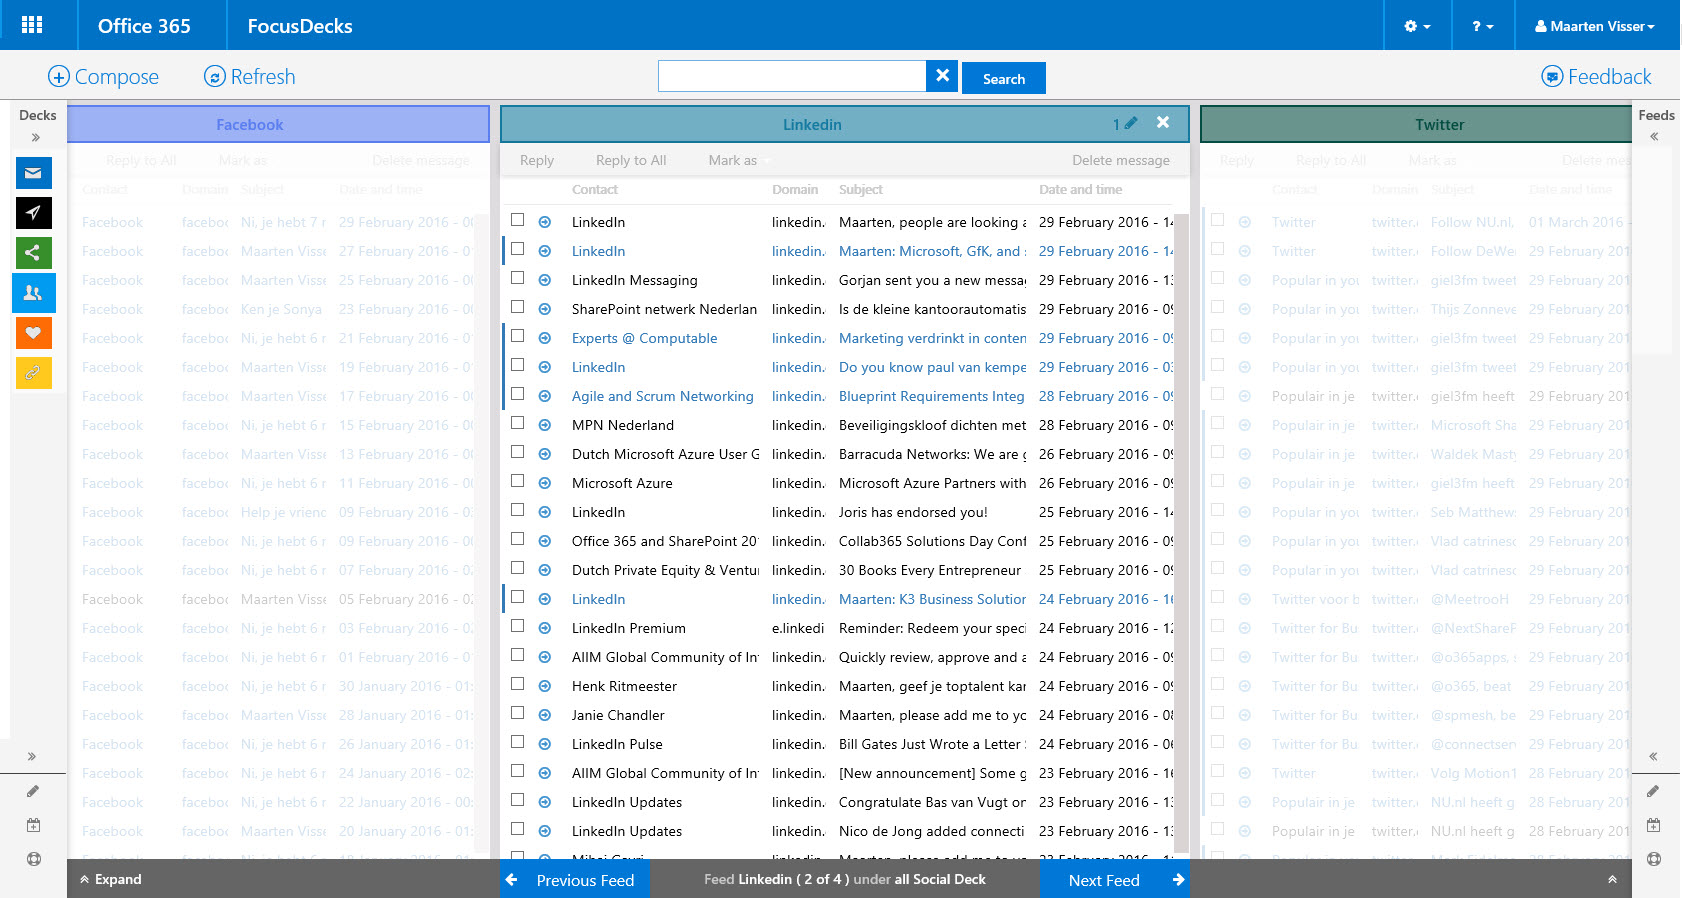Tick checkbox for Agile and Scrum Networking row
Image resolution: width=1682 pixels, height=898 pixels.
(x=517, y=394)
